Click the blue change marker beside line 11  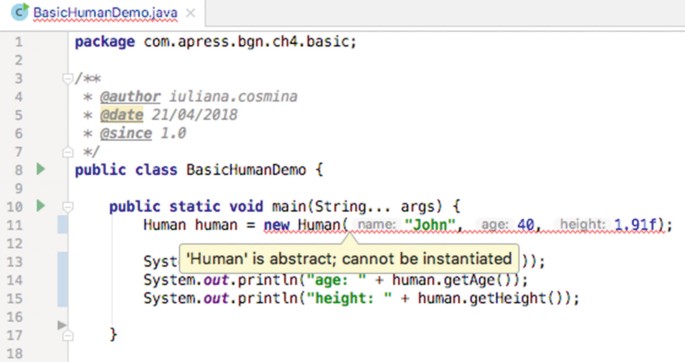pyautogui.click(x=62, y=224)
